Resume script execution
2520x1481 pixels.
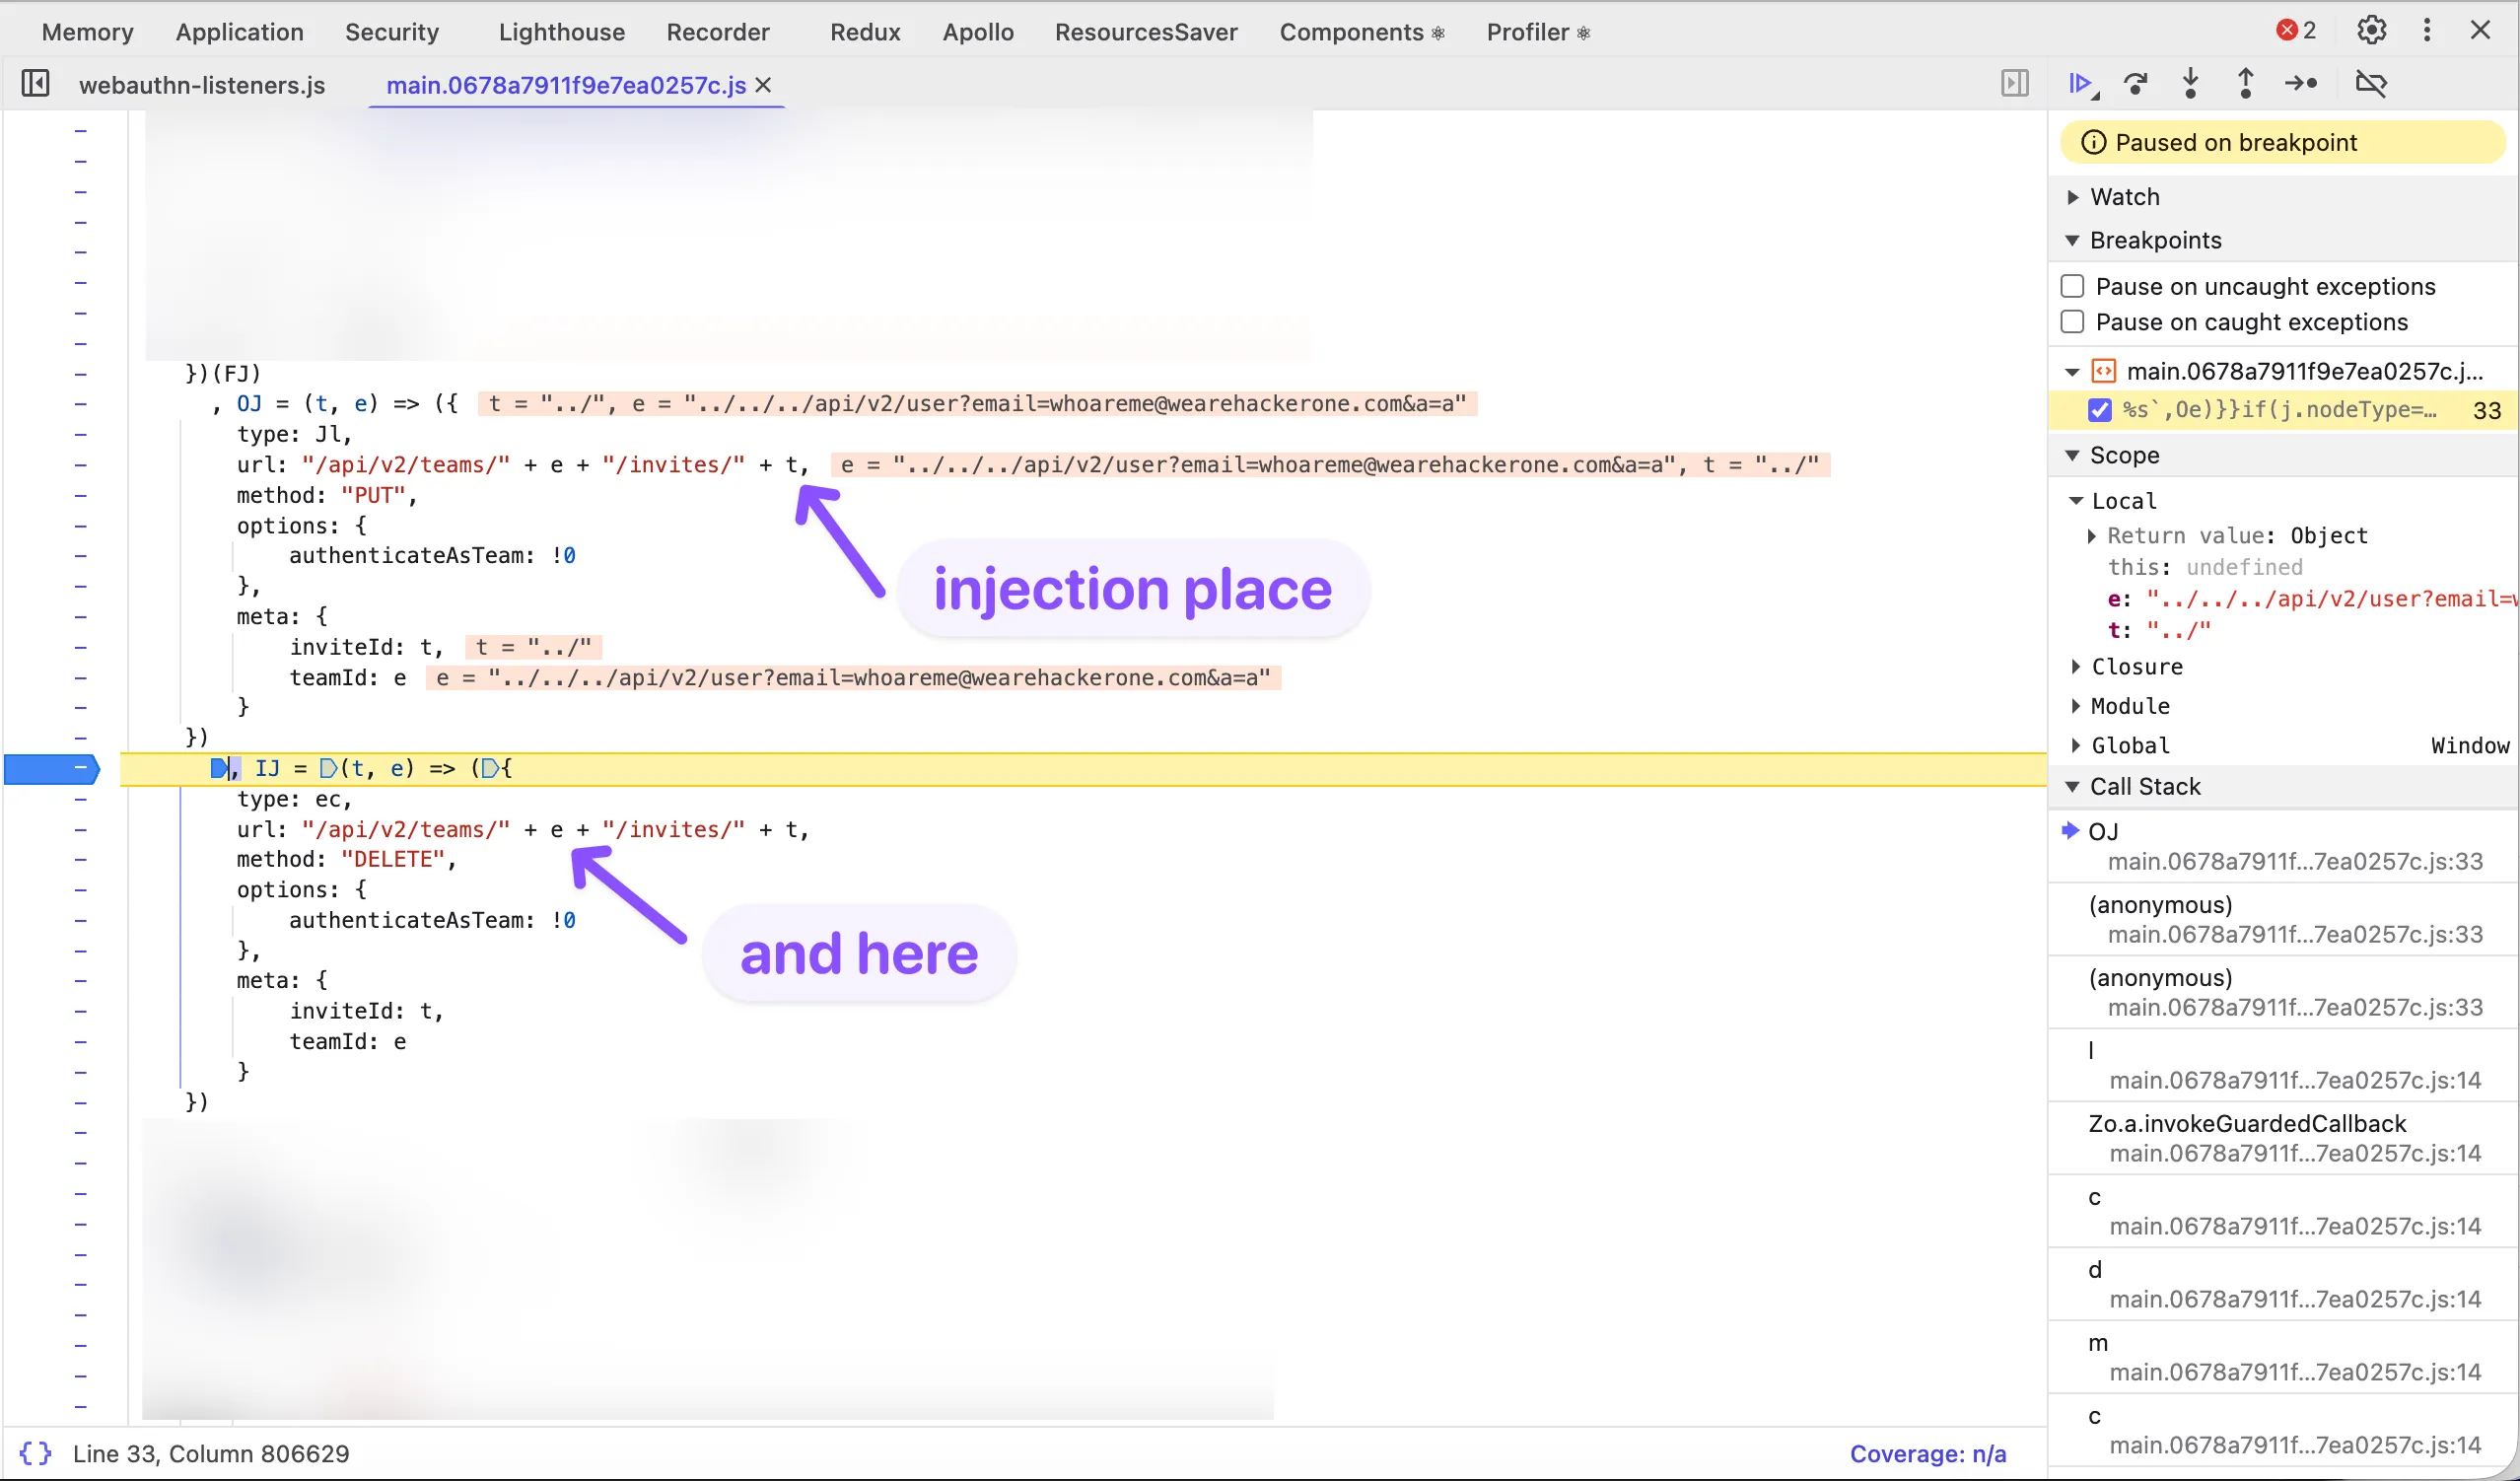coord(2082,84)
